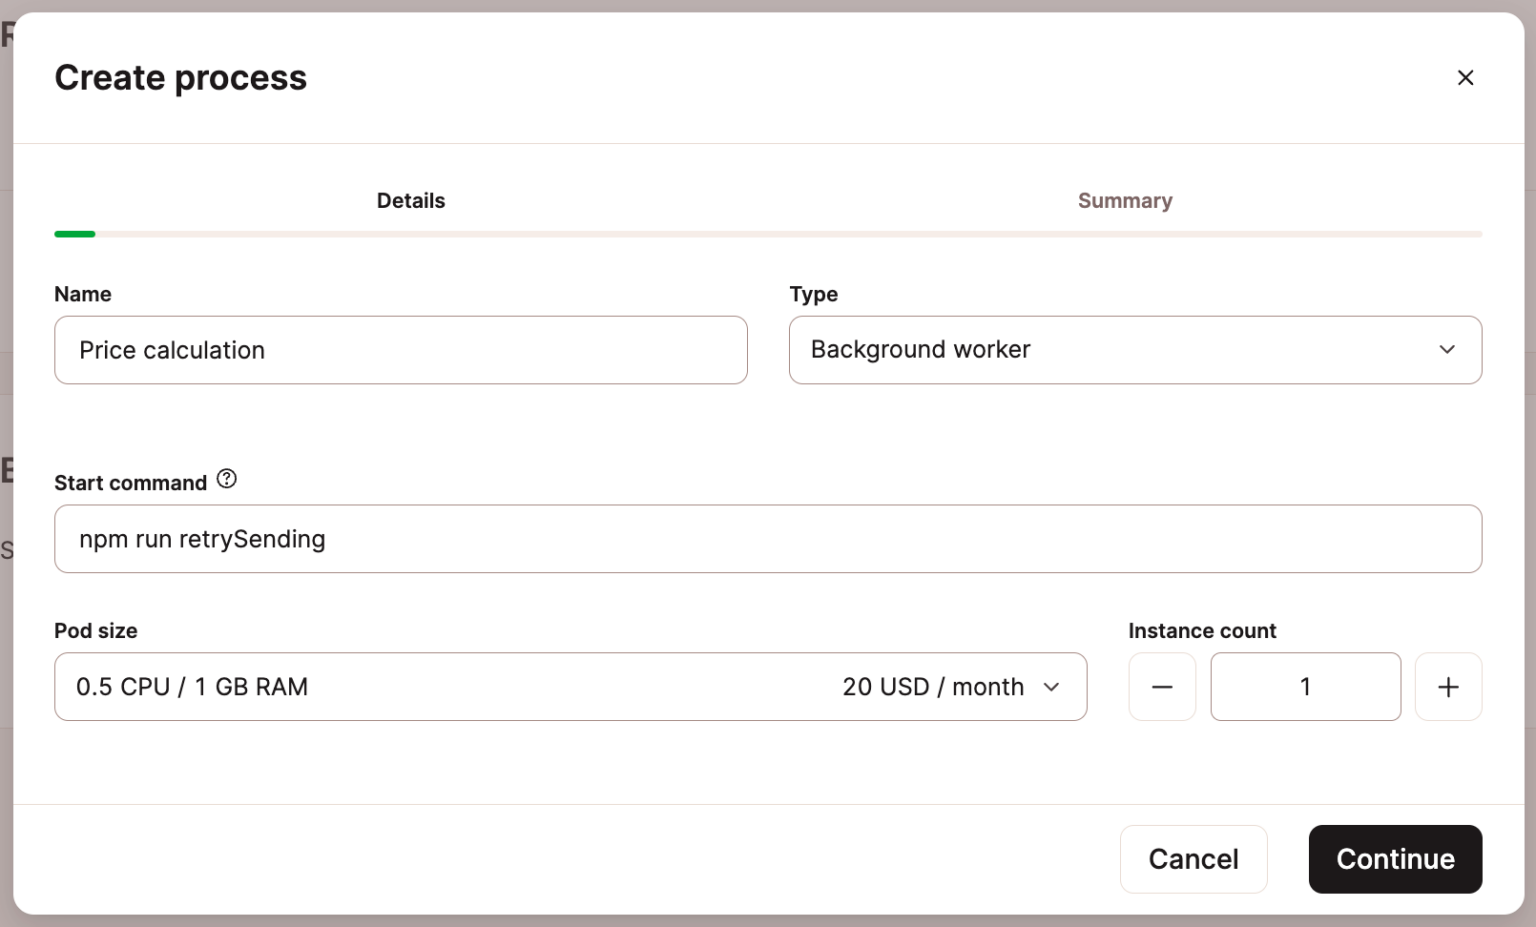The width and height of the screenshot is (1536, 927).
Task: Click the minus icon to decrease instance count
Action: click(1162, 687)
